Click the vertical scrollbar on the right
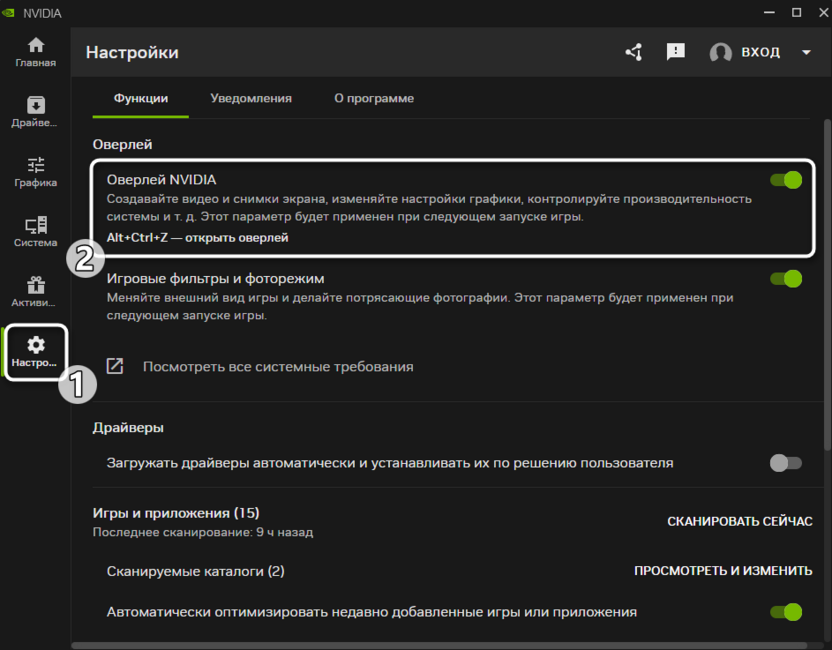The height and width of the screenshot is (650, 832). (x=827, y=287)
